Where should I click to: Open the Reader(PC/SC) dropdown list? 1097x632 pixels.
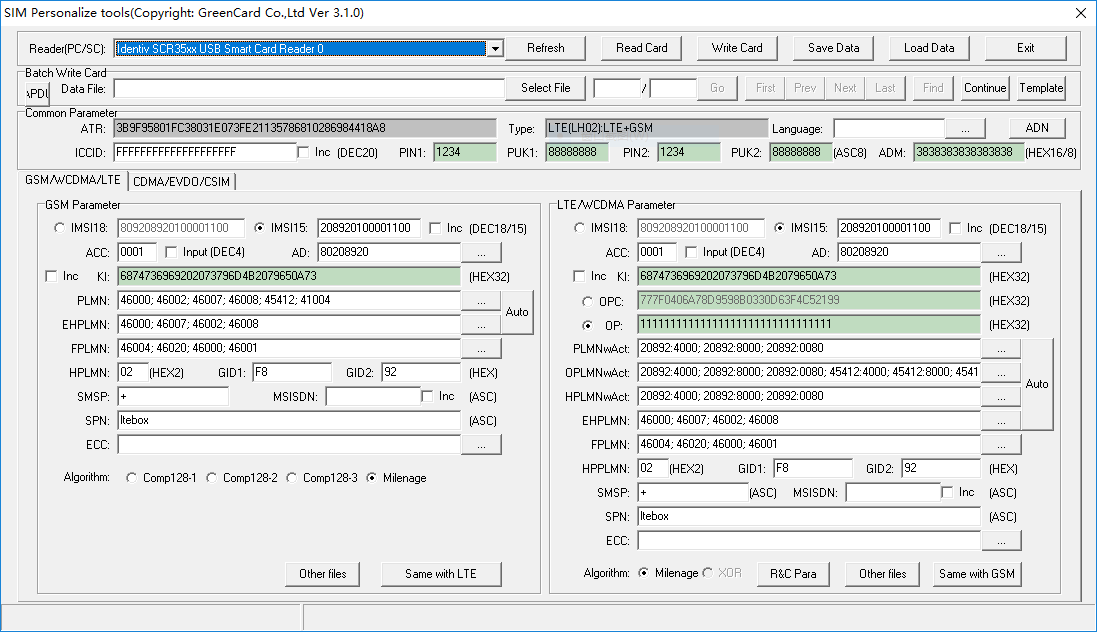point(494,48)
